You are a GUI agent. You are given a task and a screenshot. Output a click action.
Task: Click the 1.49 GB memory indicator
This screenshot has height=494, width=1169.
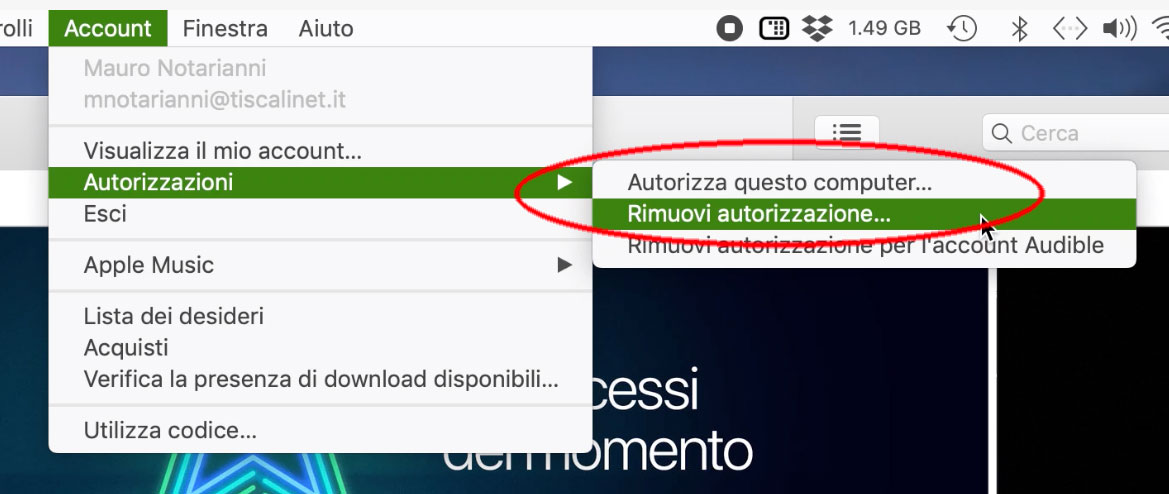click(883, 29)
